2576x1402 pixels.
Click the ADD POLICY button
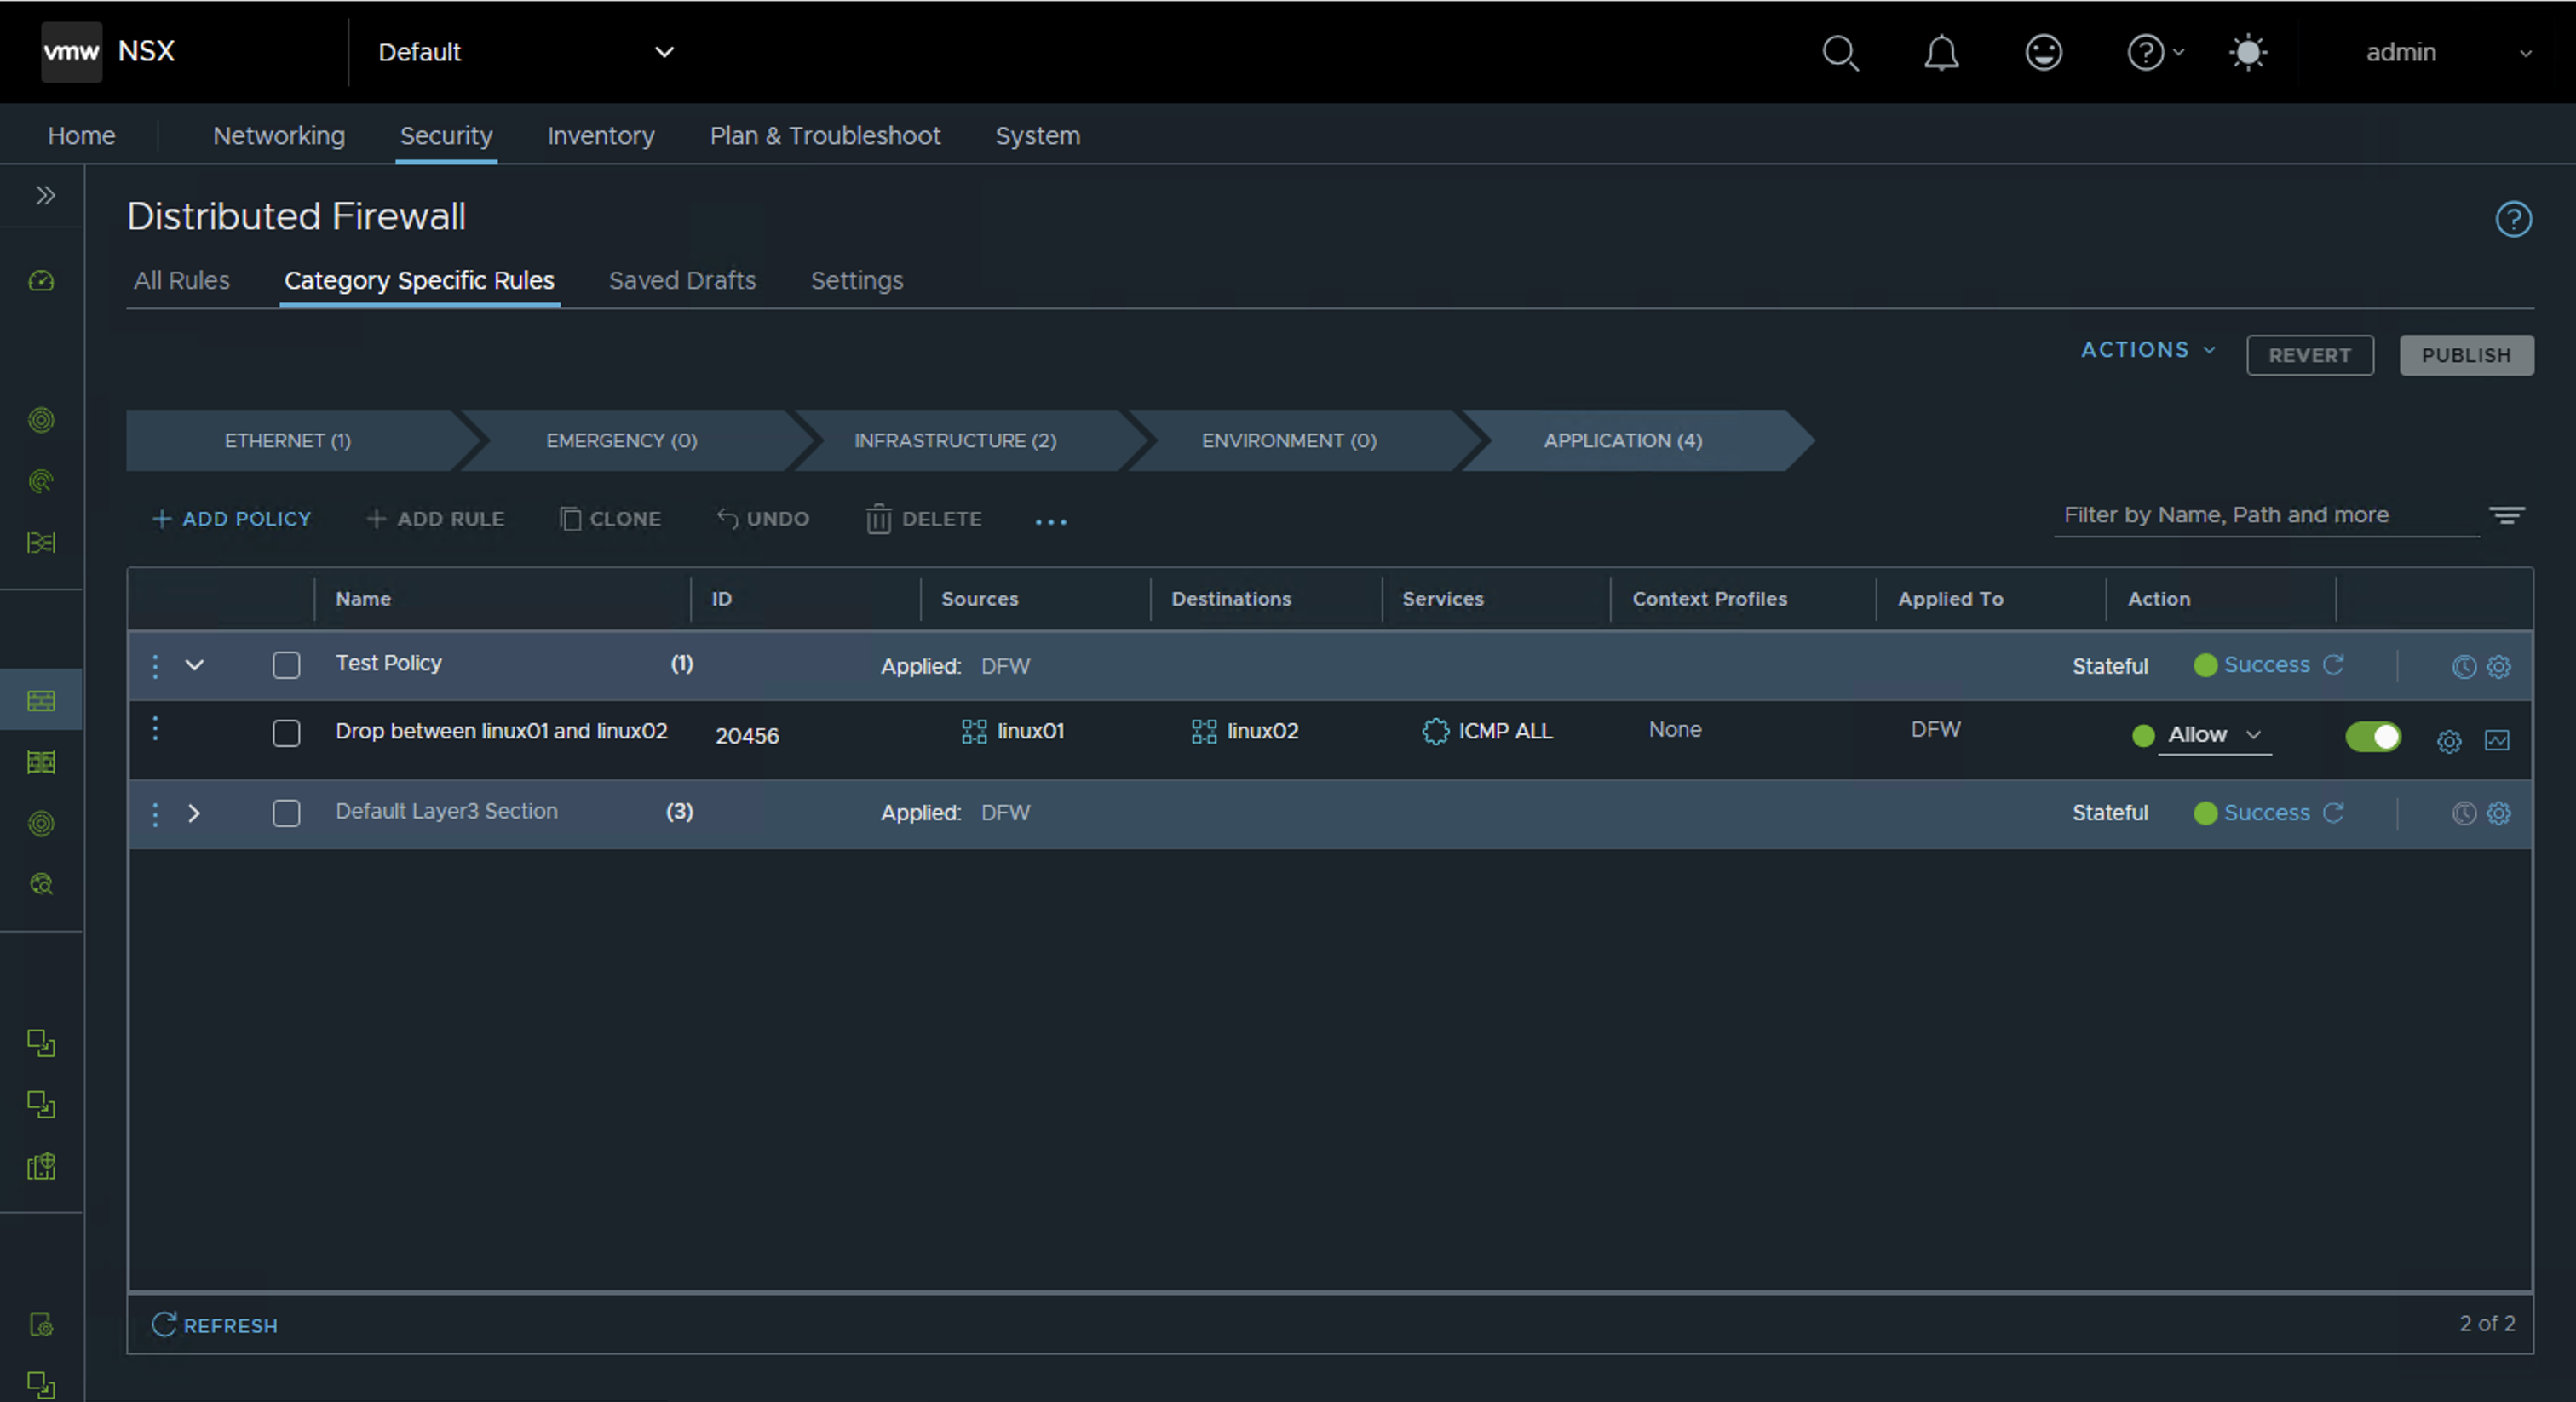(x=232, y=519)
